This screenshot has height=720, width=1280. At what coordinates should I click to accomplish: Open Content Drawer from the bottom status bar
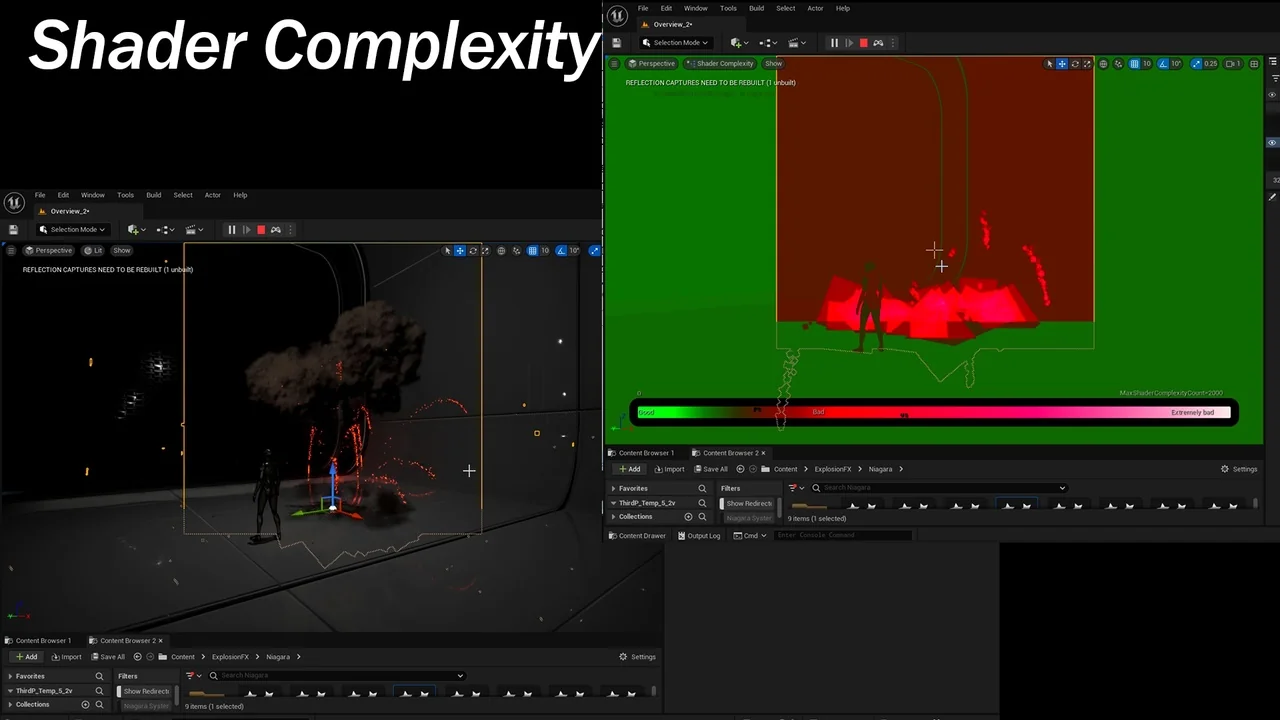(637, 536)
